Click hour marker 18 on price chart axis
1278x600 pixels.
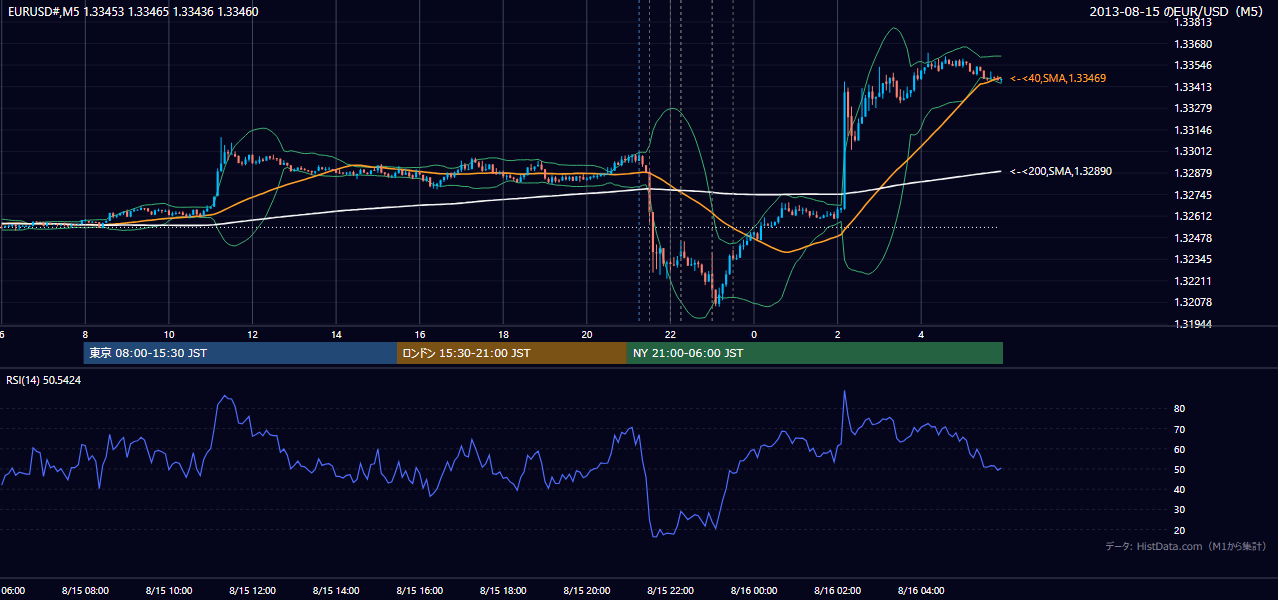[x=503, y=334]
